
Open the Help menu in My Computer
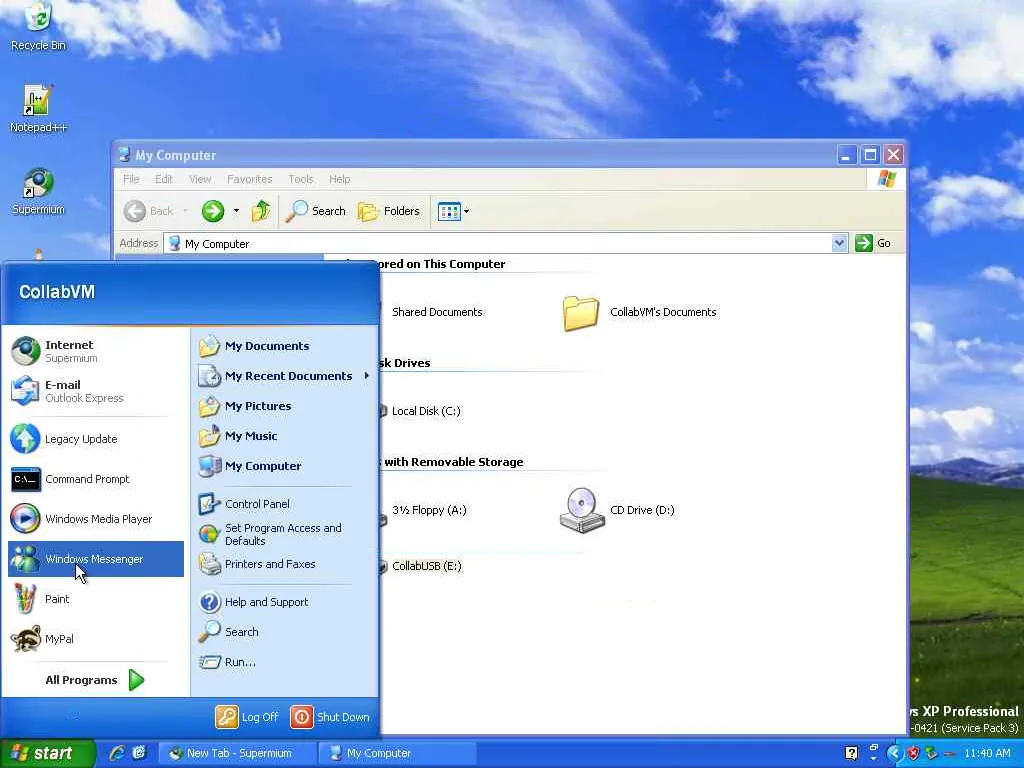pyautogui.click(x=340, y=179)
